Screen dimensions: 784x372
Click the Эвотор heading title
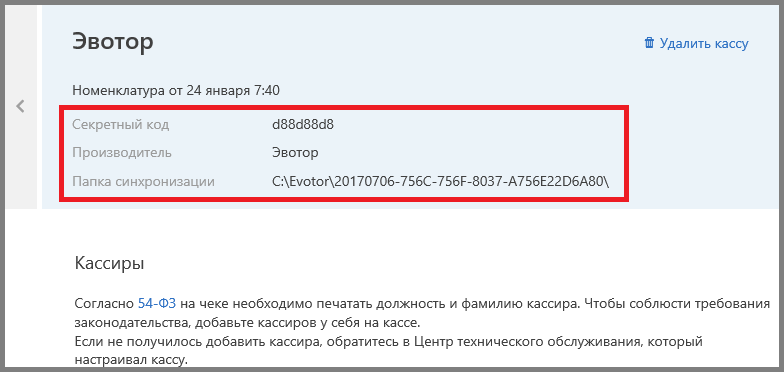click(113, 42)
